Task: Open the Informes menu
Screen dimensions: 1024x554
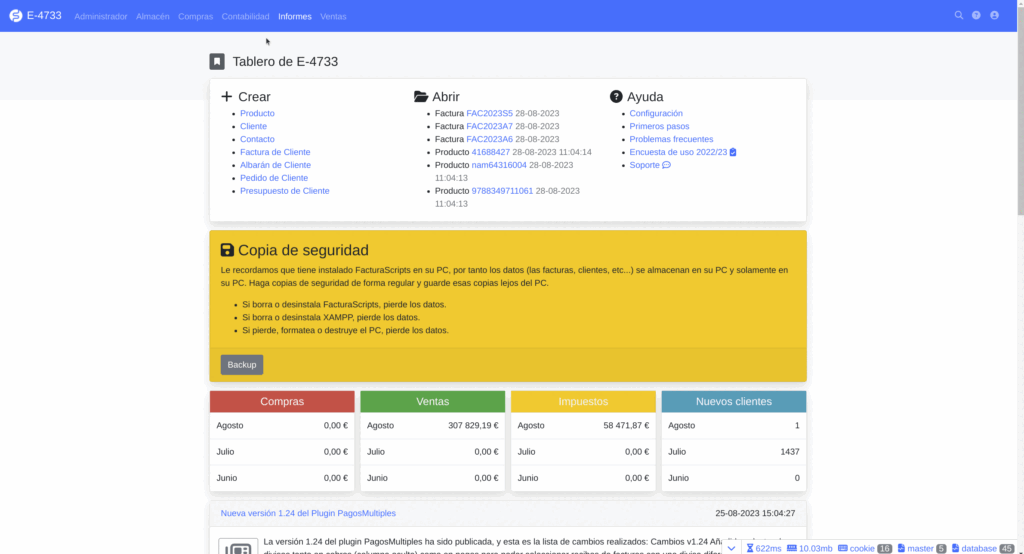Action: [295, 17]
